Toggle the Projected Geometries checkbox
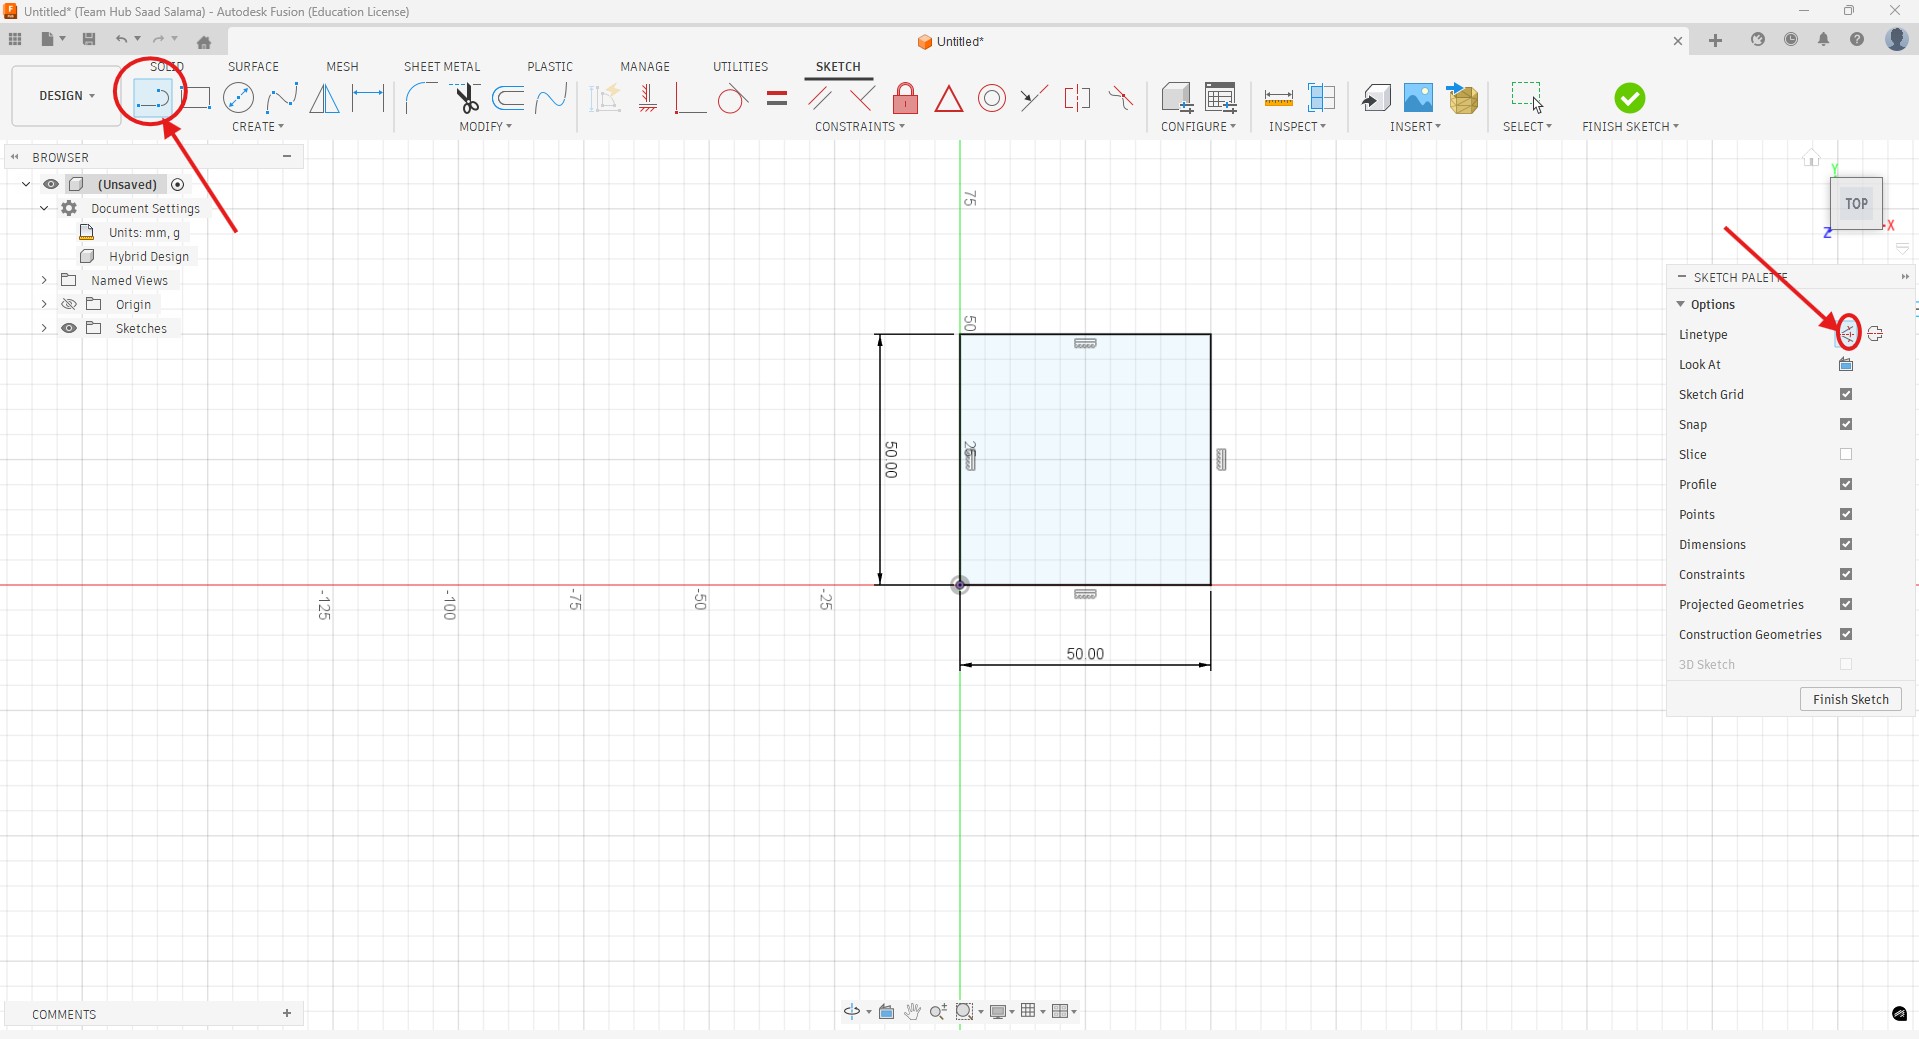The width and height of the screenshot is (1919, 1039). point(1846,604)
